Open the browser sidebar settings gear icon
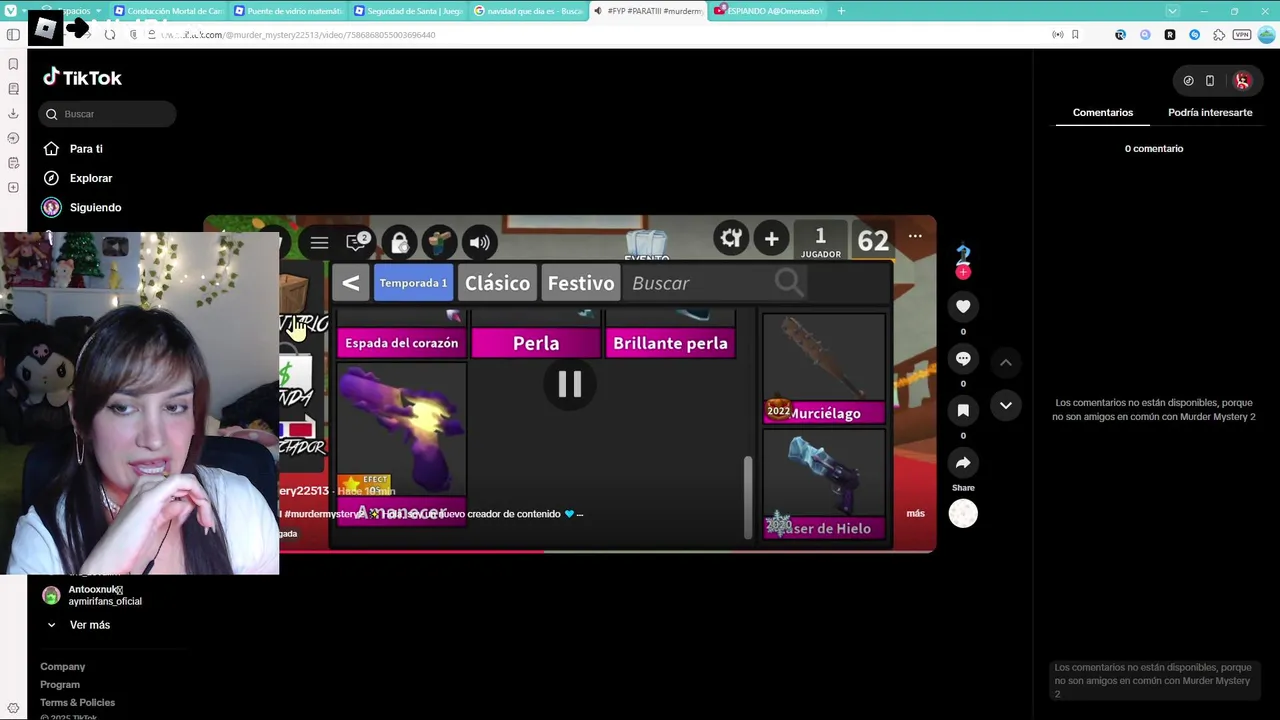The image size is (1280, 720). (x=13, y=708)
